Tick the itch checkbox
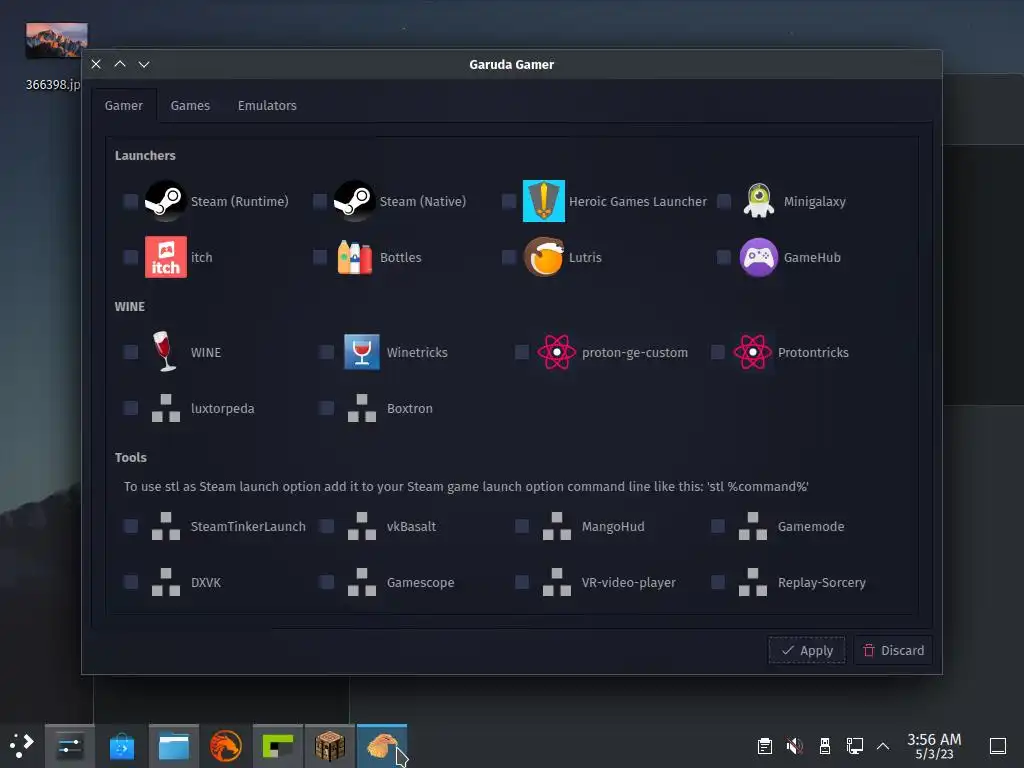This screenshot has height=768, width=1024. 131,257
